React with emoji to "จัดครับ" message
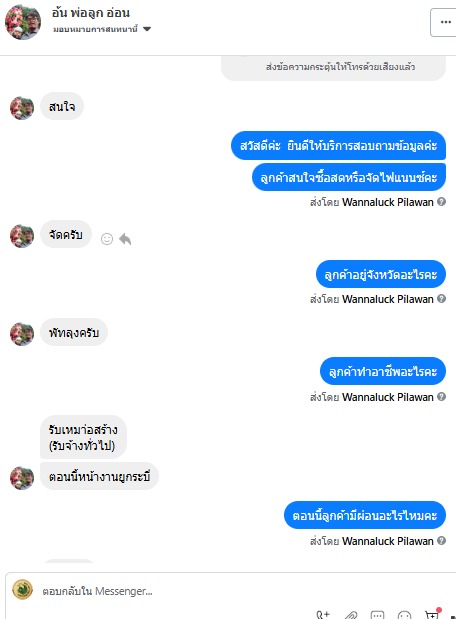 tap(107, 239)
